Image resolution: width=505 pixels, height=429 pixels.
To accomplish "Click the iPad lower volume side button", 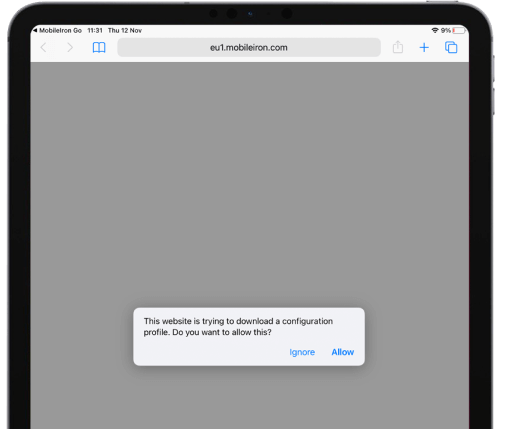I will point(493,101).
